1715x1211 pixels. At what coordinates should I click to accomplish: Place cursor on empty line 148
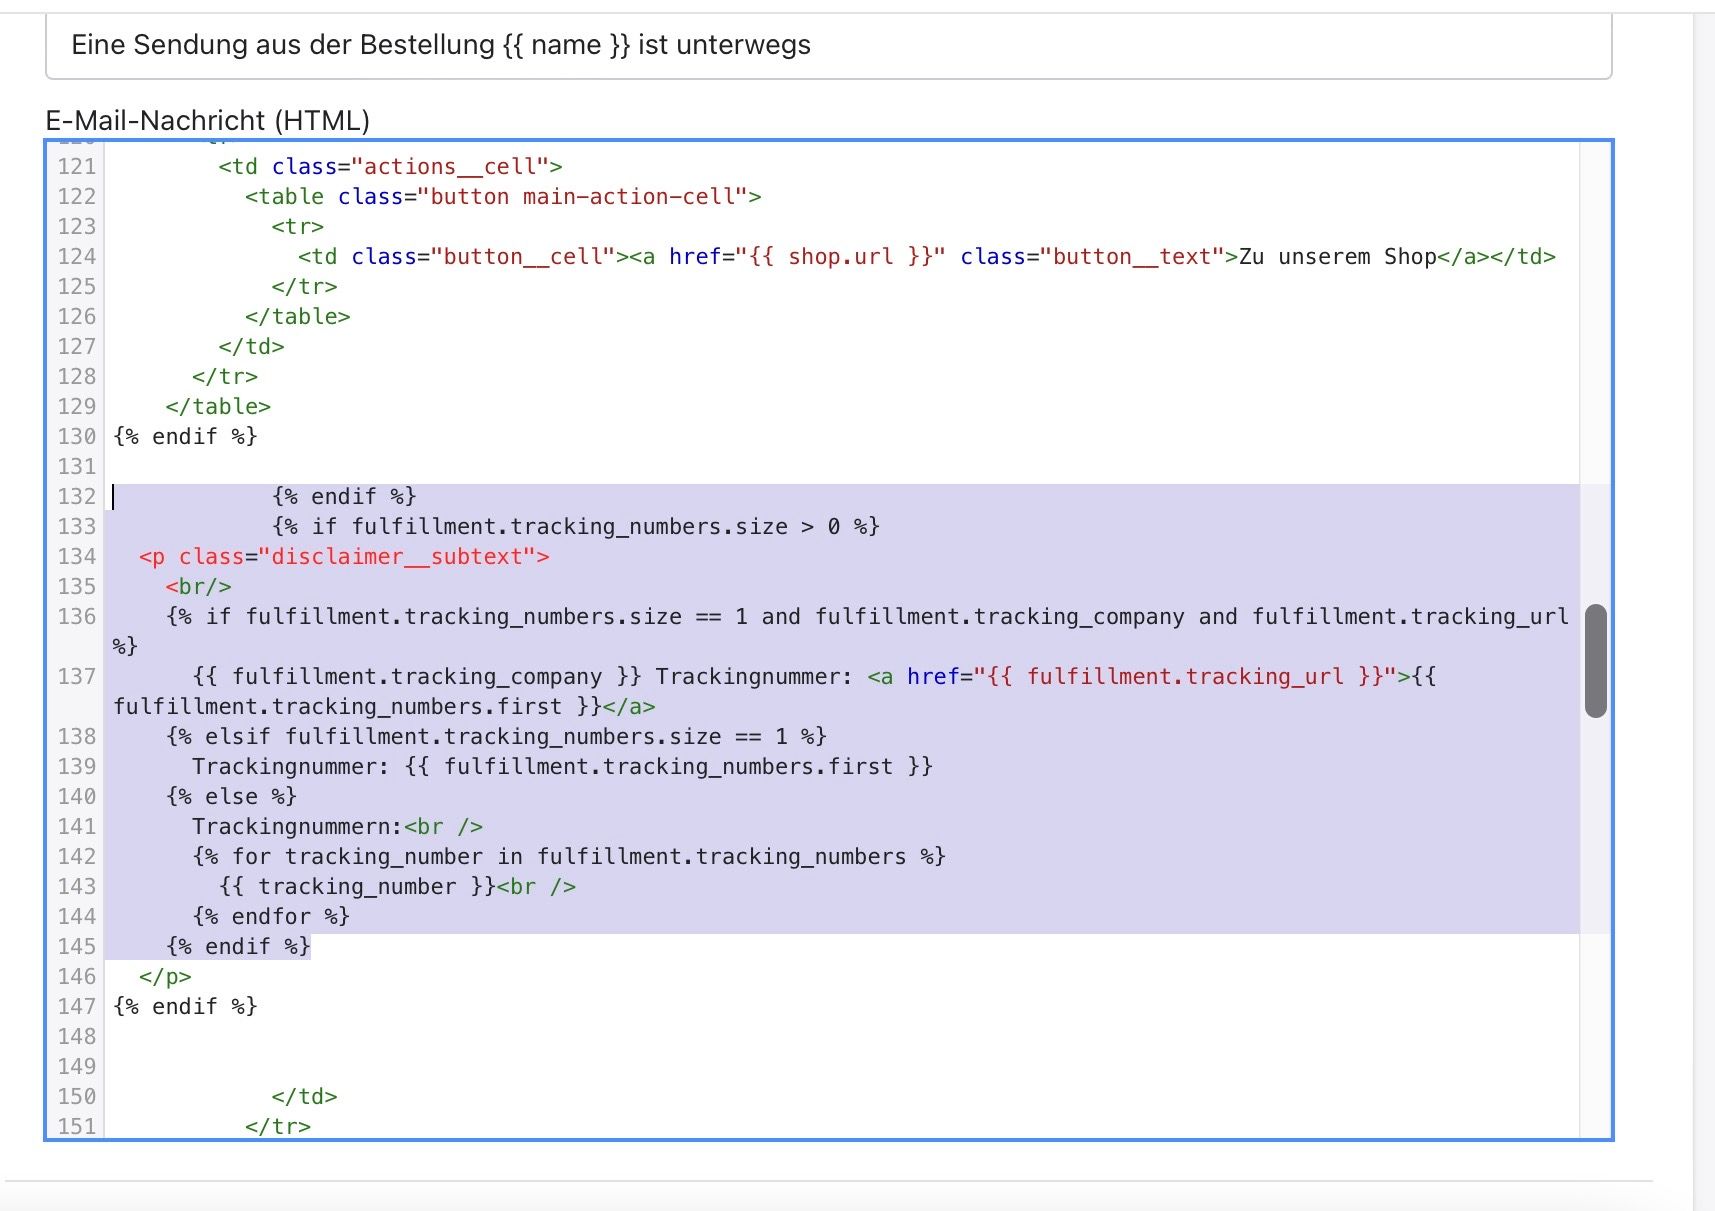pos(400,1037)
